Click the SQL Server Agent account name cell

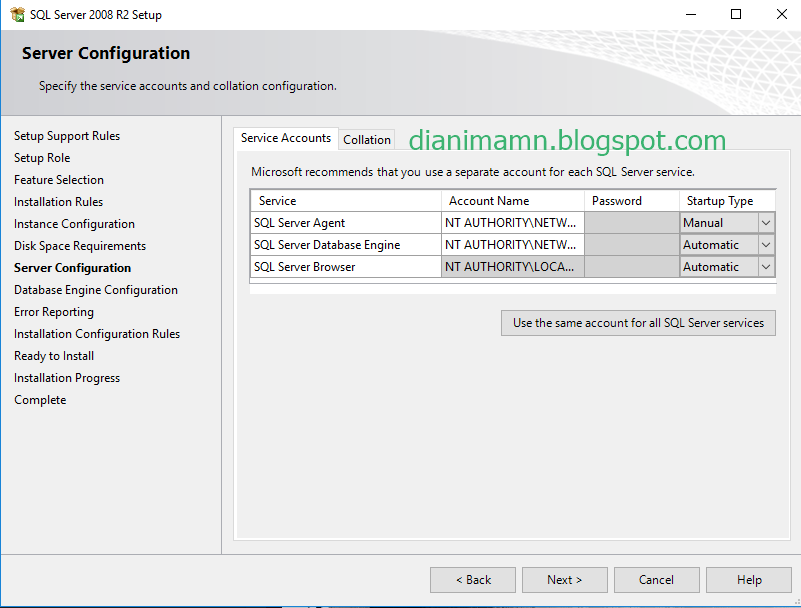pyautogui.click(x=512, y=222)
